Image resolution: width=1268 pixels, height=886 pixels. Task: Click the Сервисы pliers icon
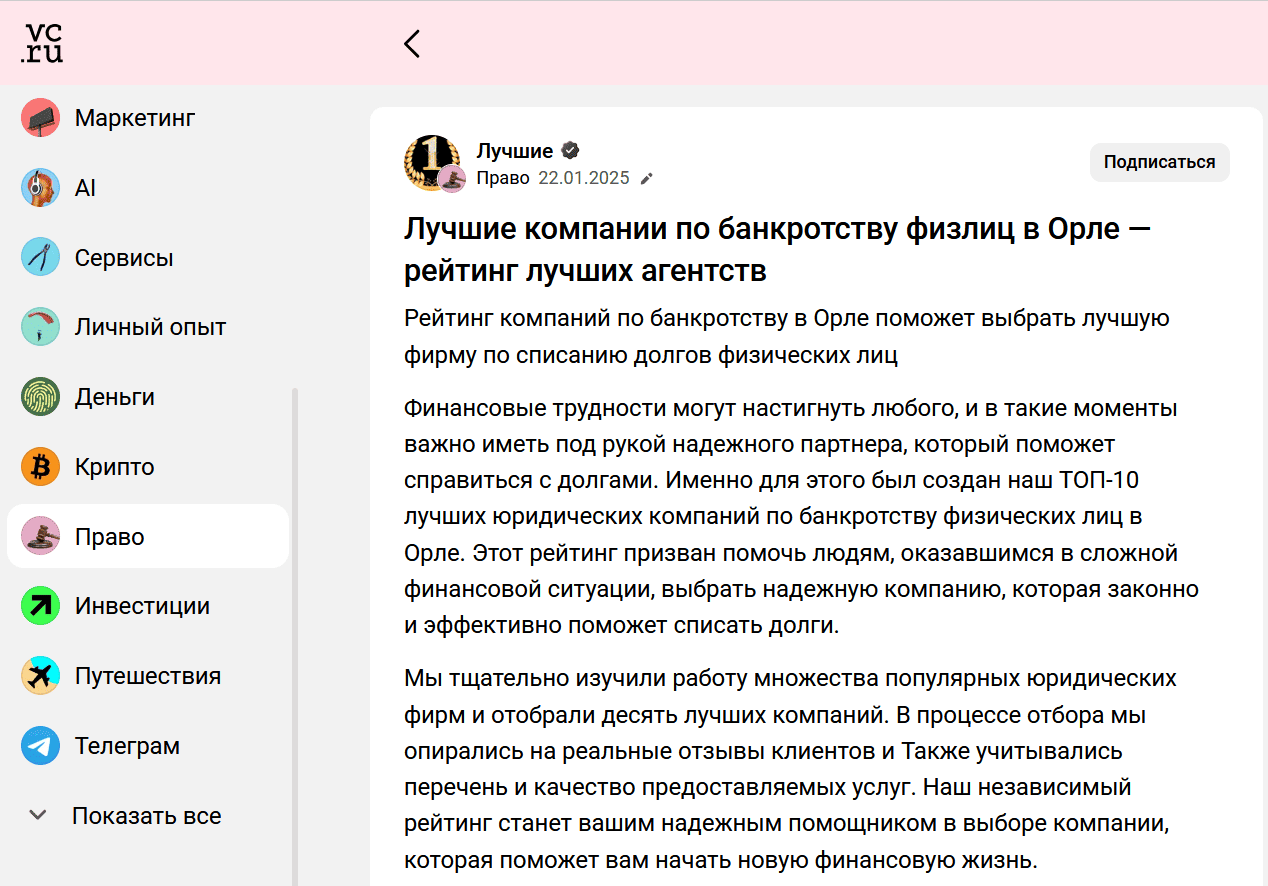point(41,258)
